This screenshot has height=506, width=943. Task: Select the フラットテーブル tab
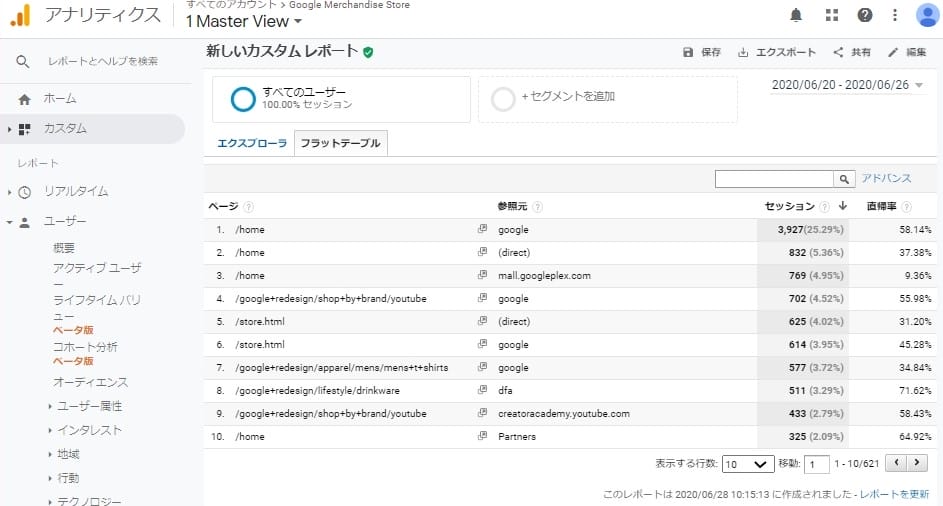point(340,143)
